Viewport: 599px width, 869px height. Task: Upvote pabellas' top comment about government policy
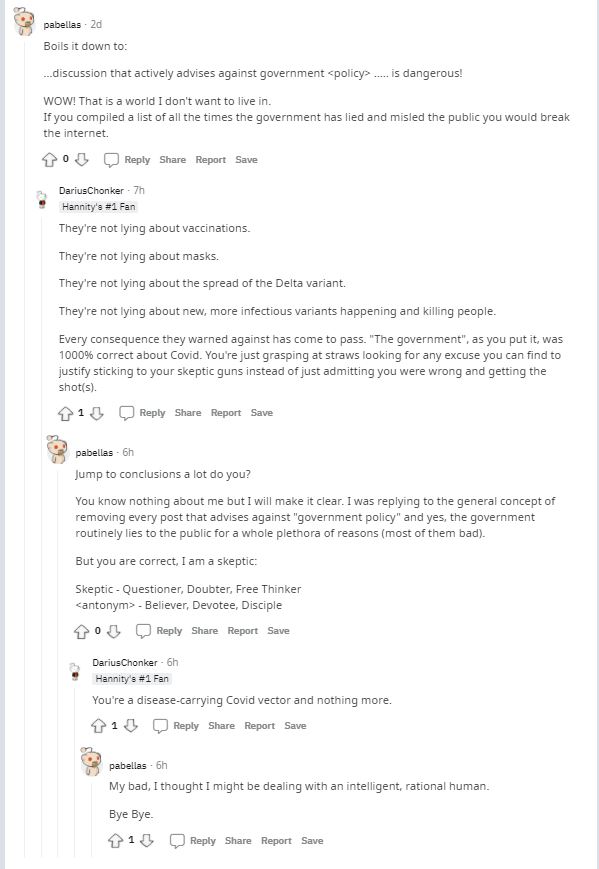49,160
